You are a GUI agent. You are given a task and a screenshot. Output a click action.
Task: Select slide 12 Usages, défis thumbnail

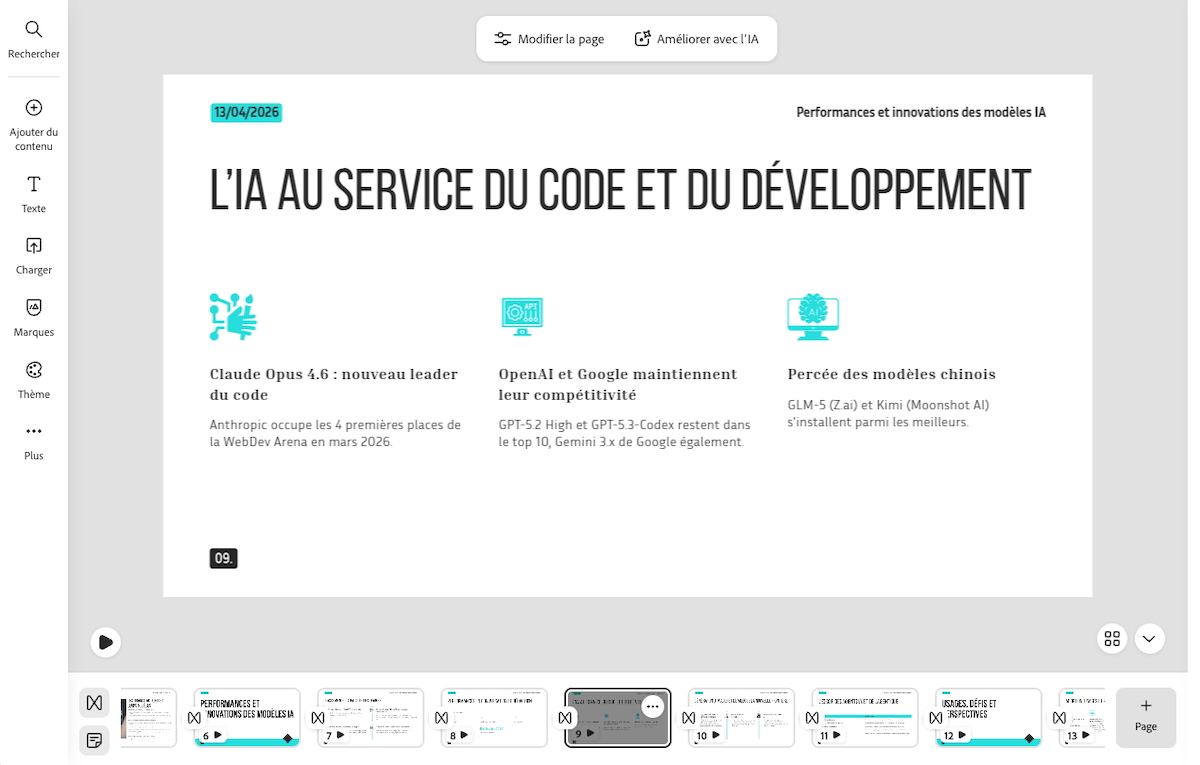988,716
